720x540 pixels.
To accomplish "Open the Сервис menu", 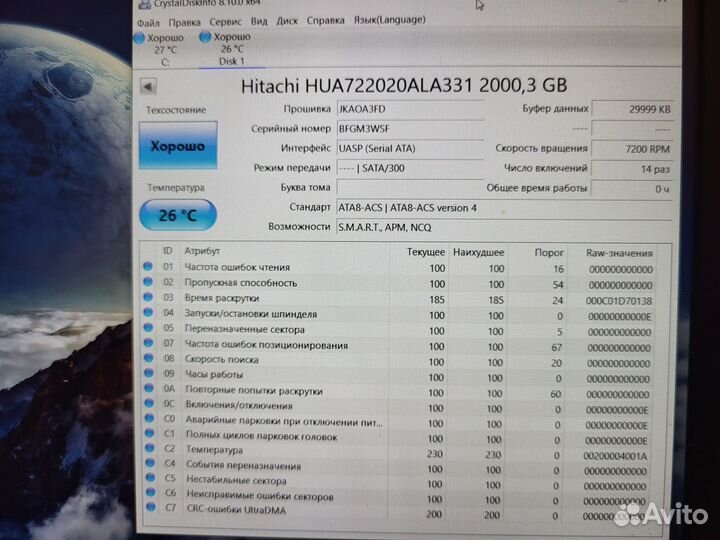I will point(225,22).
